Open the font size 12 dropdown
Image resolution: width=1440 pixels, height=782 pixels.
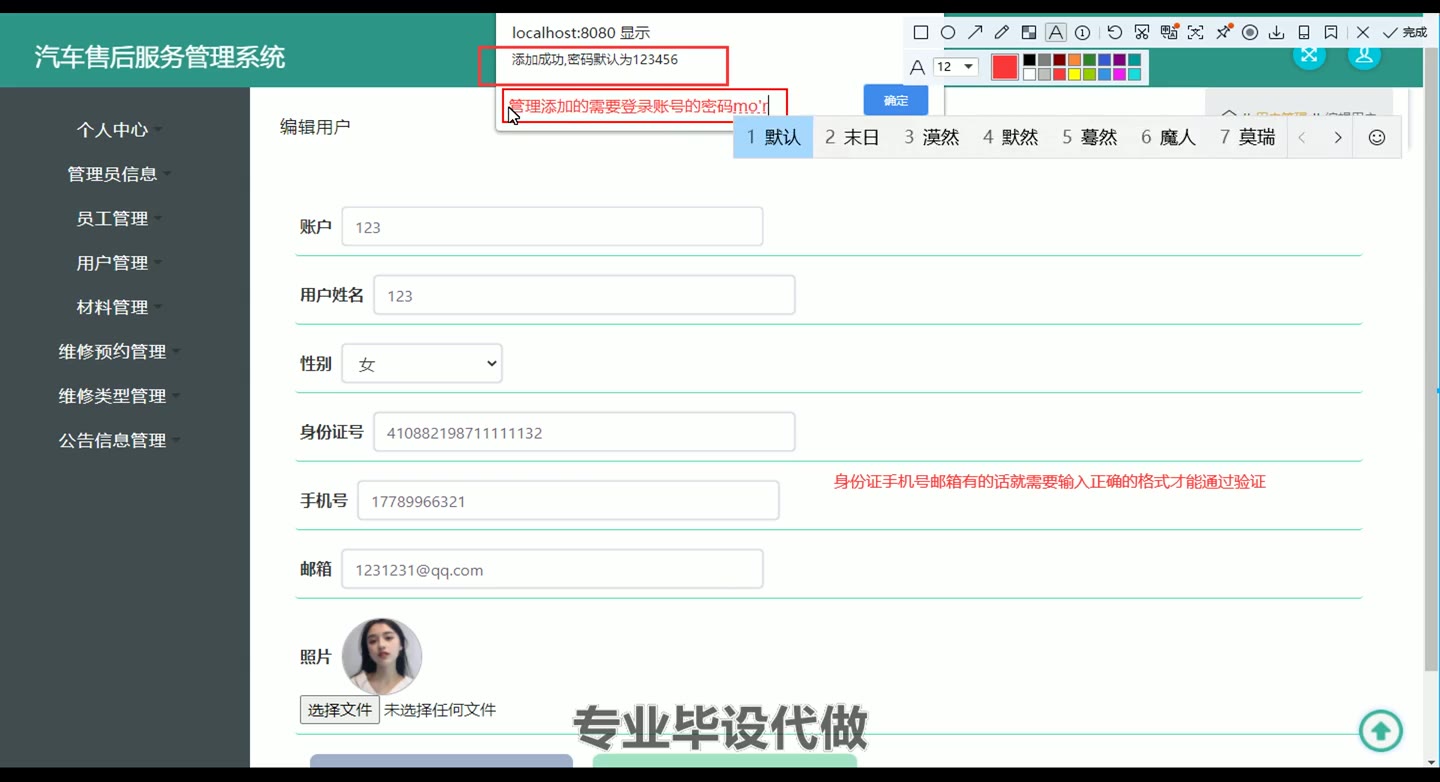[956, 66]
